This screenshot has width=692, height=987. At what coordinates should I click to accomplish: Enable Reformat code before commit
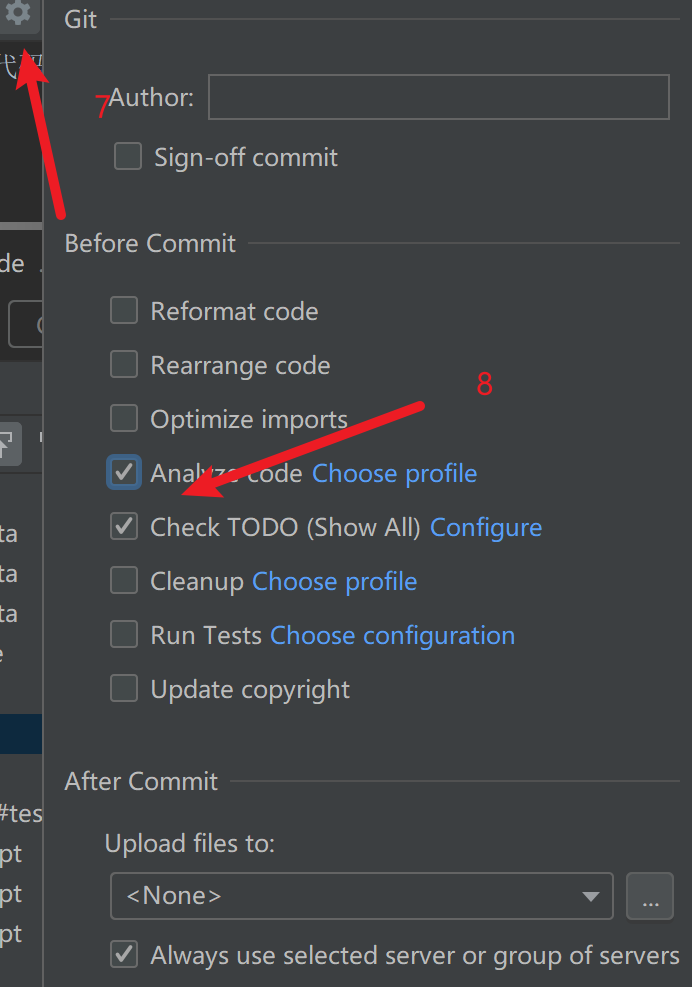coord(124,311)
